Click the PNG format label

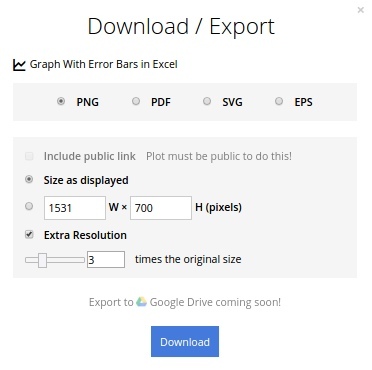tap(87, 102)
